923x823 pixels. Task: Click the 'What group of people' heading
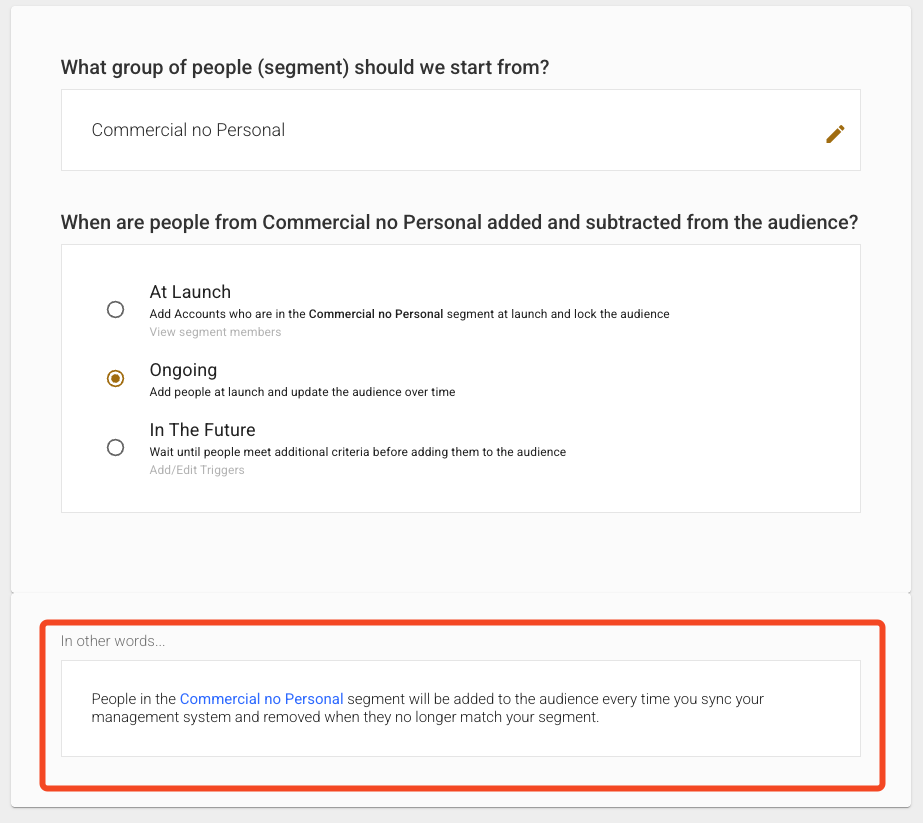point(305,68)
